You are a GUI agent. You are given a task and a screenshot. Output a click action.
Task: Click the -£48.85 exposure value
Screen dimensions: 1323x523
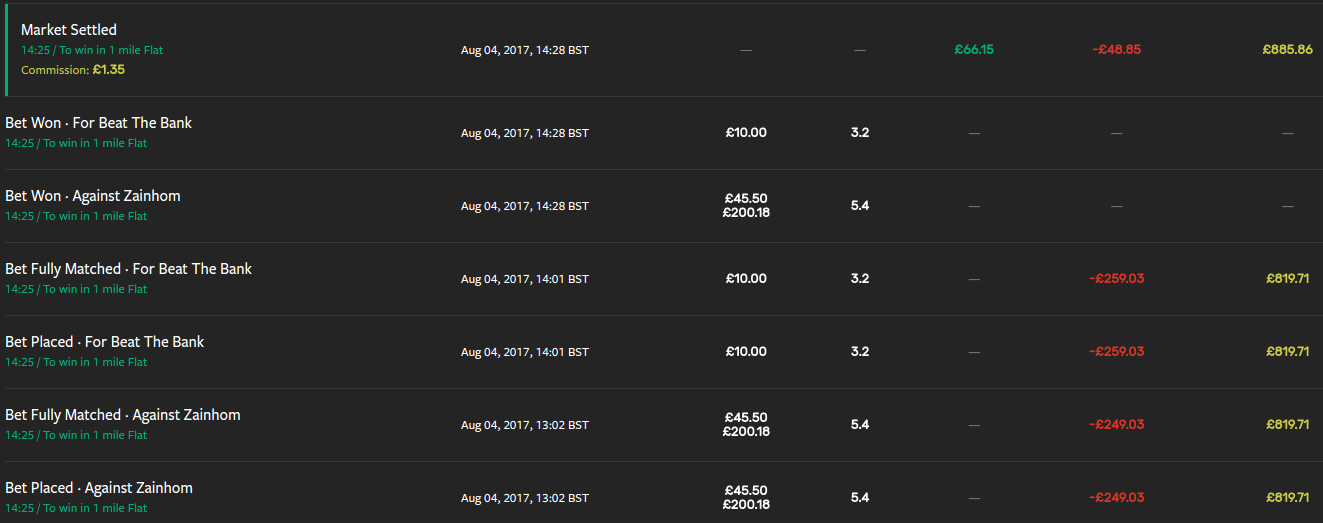(x=1116, y=49)
